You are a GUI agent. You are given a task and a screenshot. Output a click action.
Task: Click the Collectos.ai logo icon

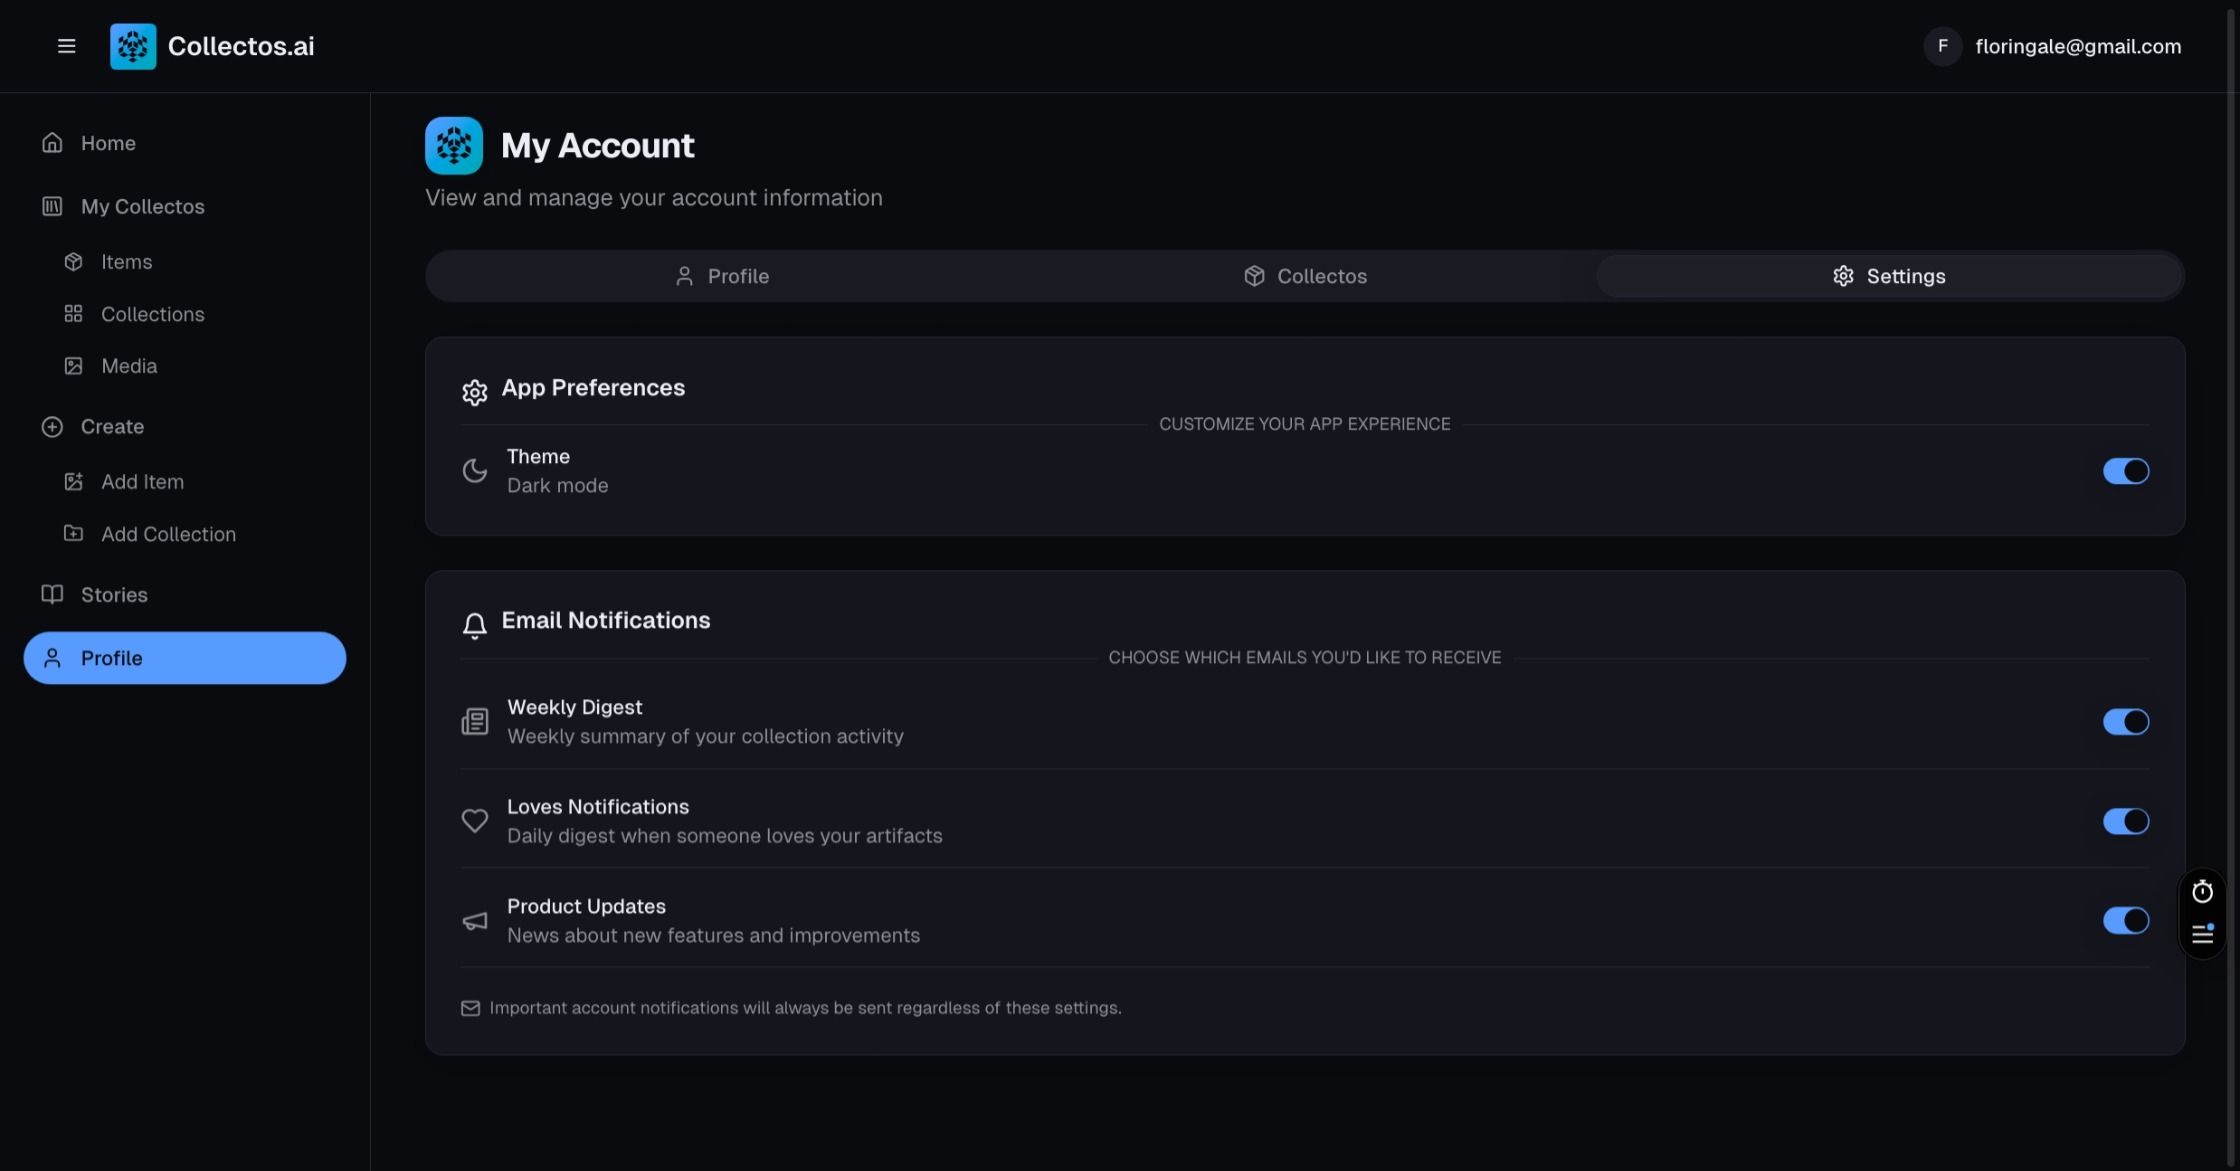[x=133, y=46]
